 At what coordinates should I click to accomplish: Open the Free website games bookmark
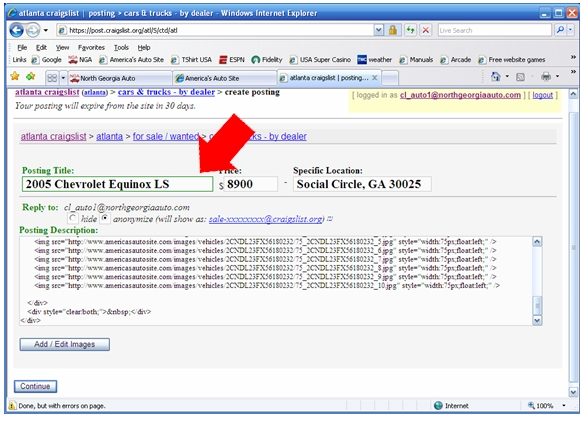pos(512,60)
